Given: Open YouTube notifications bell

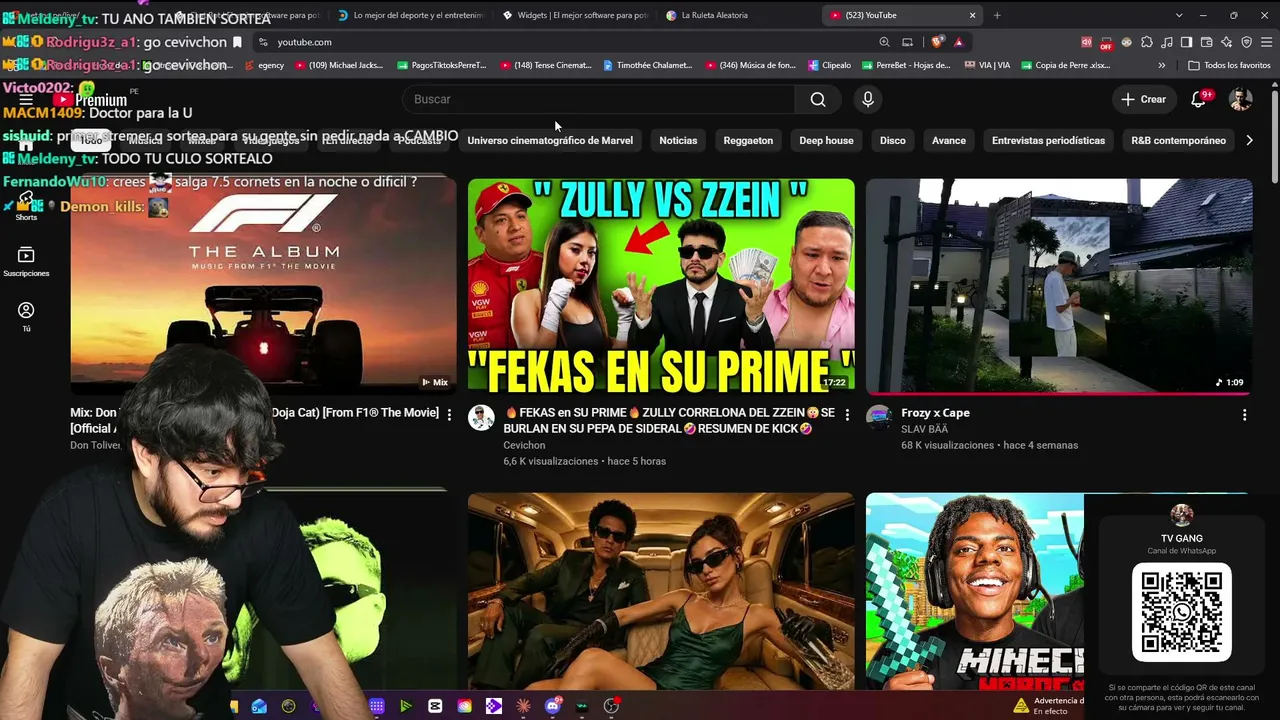Looking at the screenshot, I should (1198, 99).
